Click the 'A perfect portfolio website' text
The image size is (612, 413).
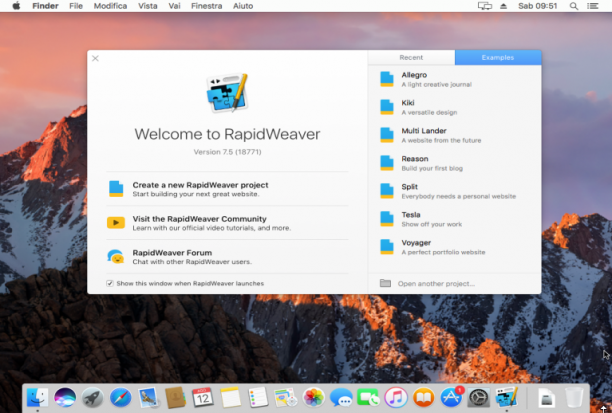[x=443, y=252]
